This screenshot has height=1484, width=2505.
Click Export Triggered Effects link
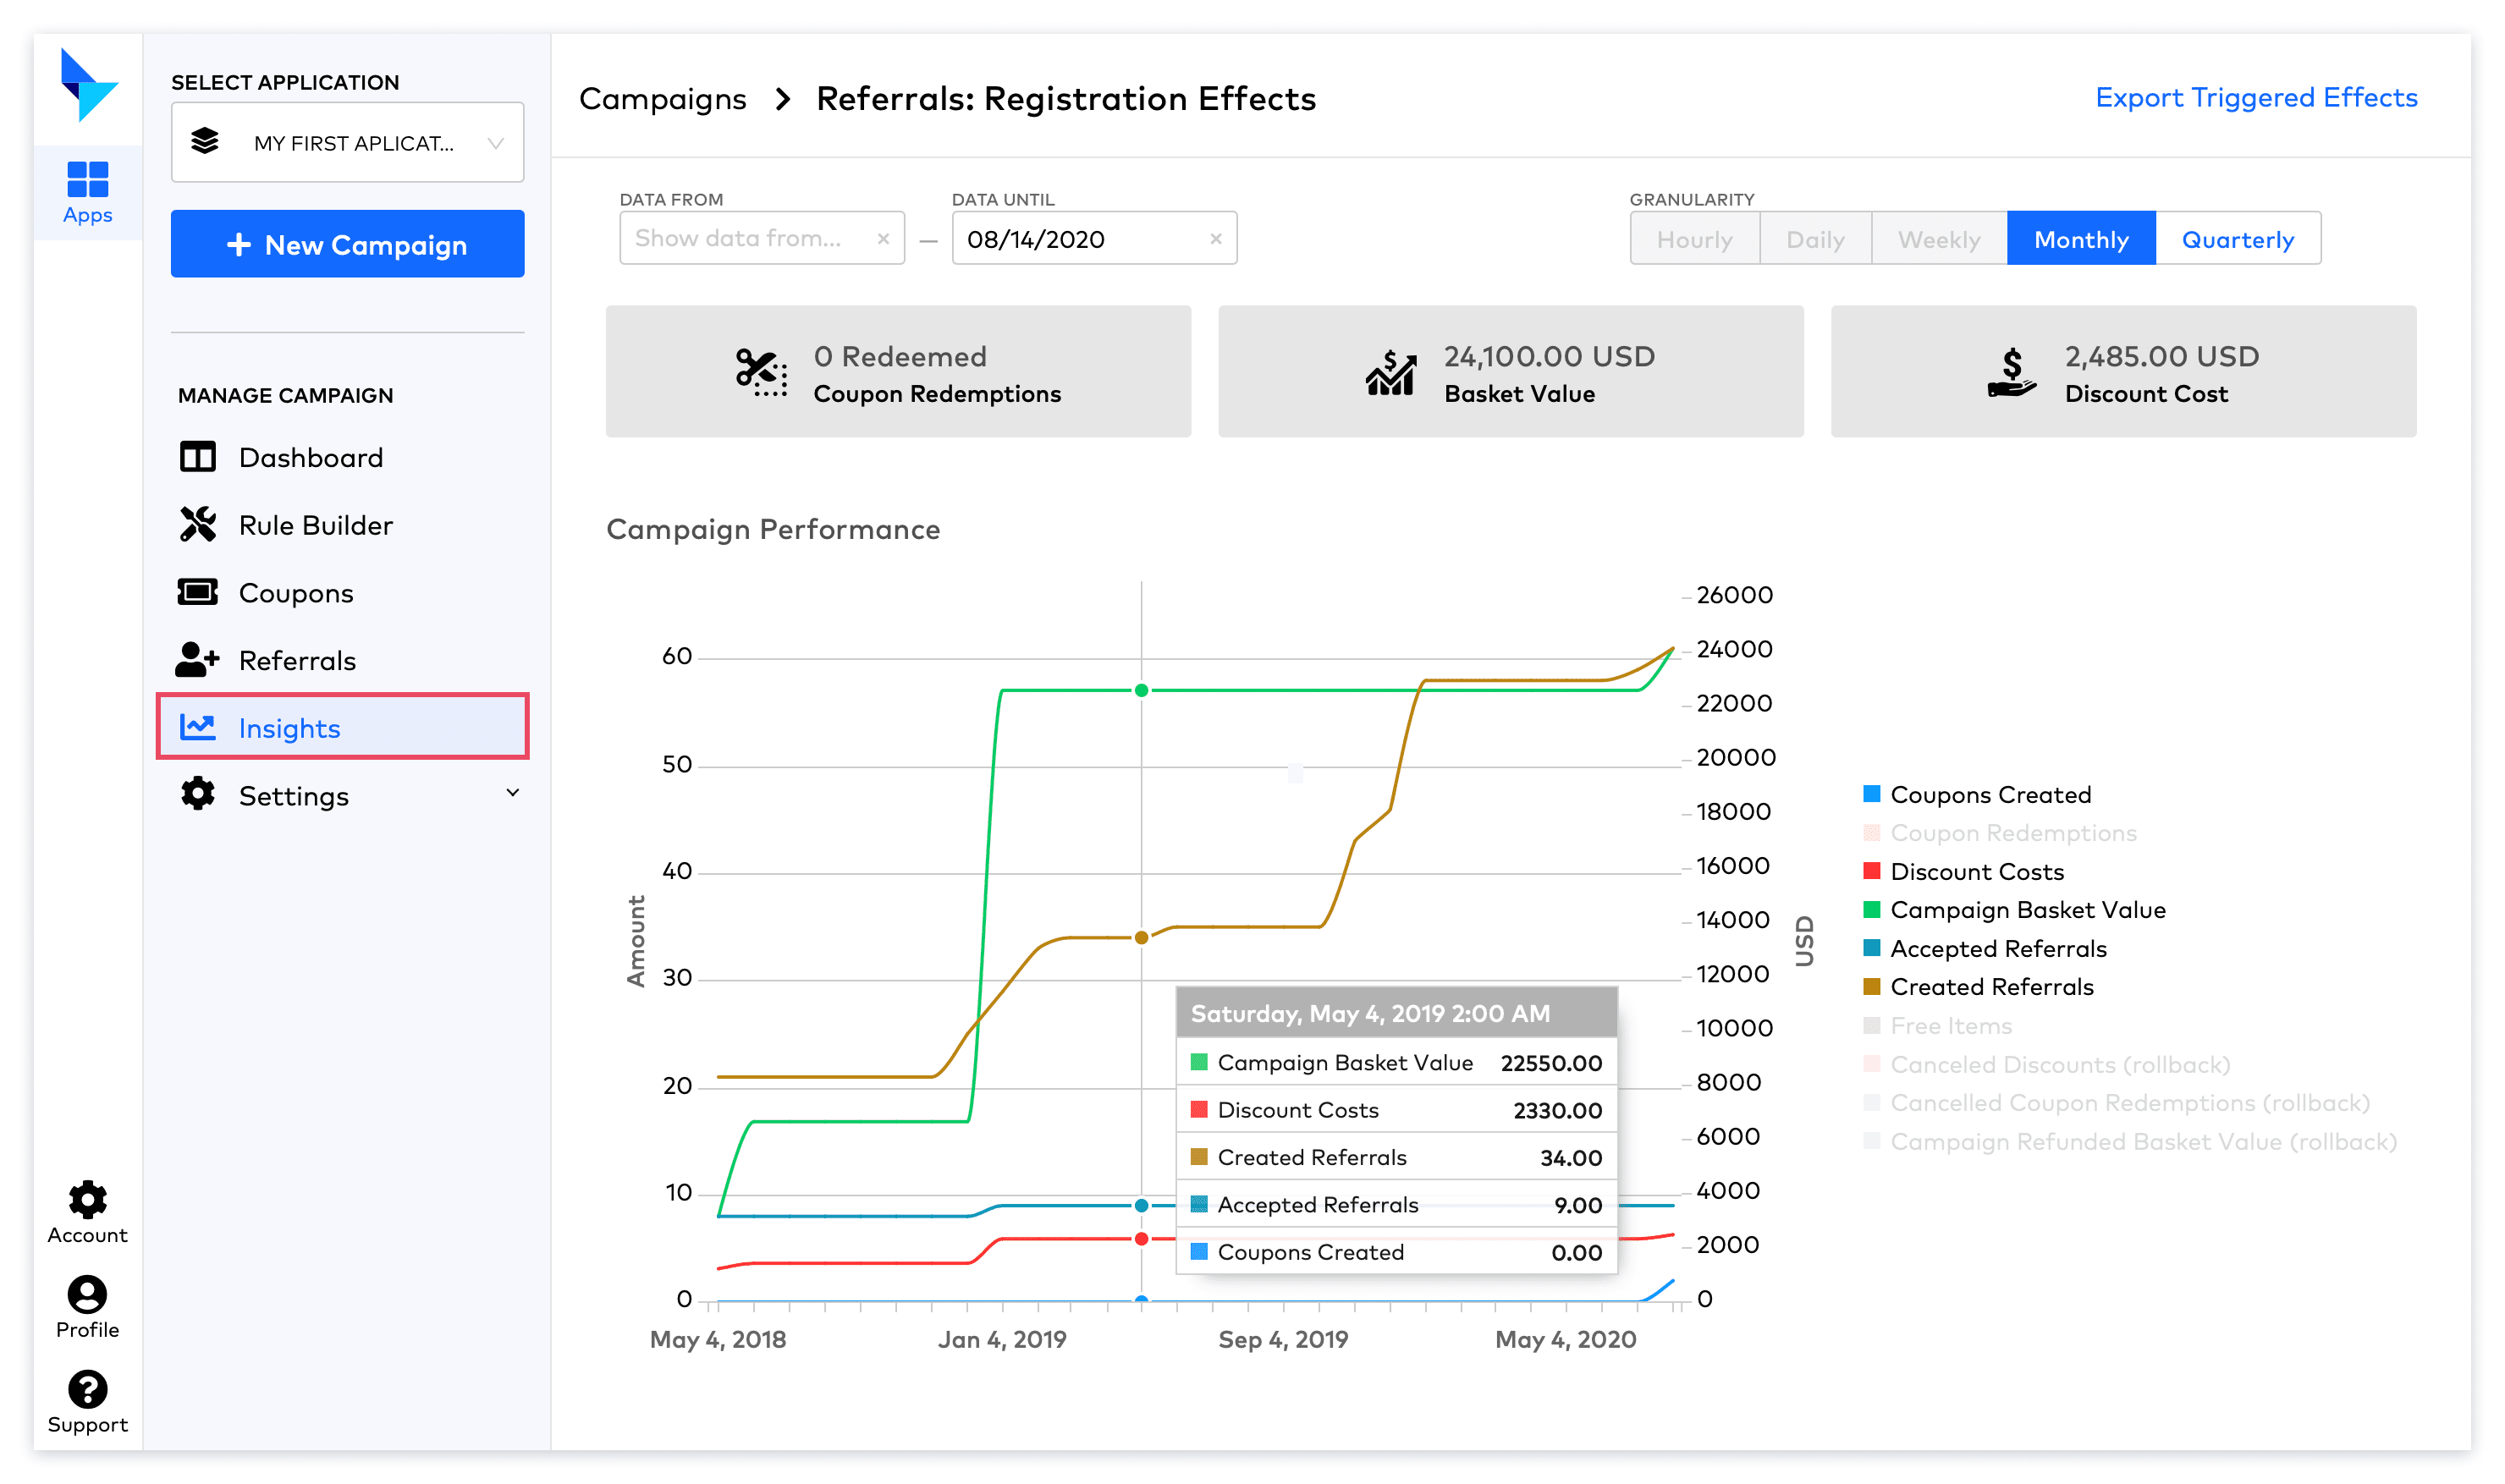coord(2255,98)
